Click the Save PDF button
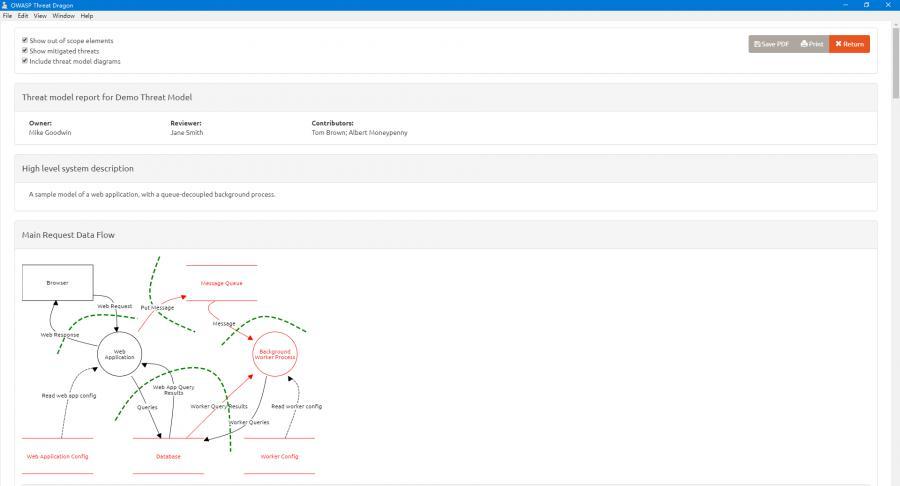This screenshot has width=900, height=486. click(x=771, y=44)
